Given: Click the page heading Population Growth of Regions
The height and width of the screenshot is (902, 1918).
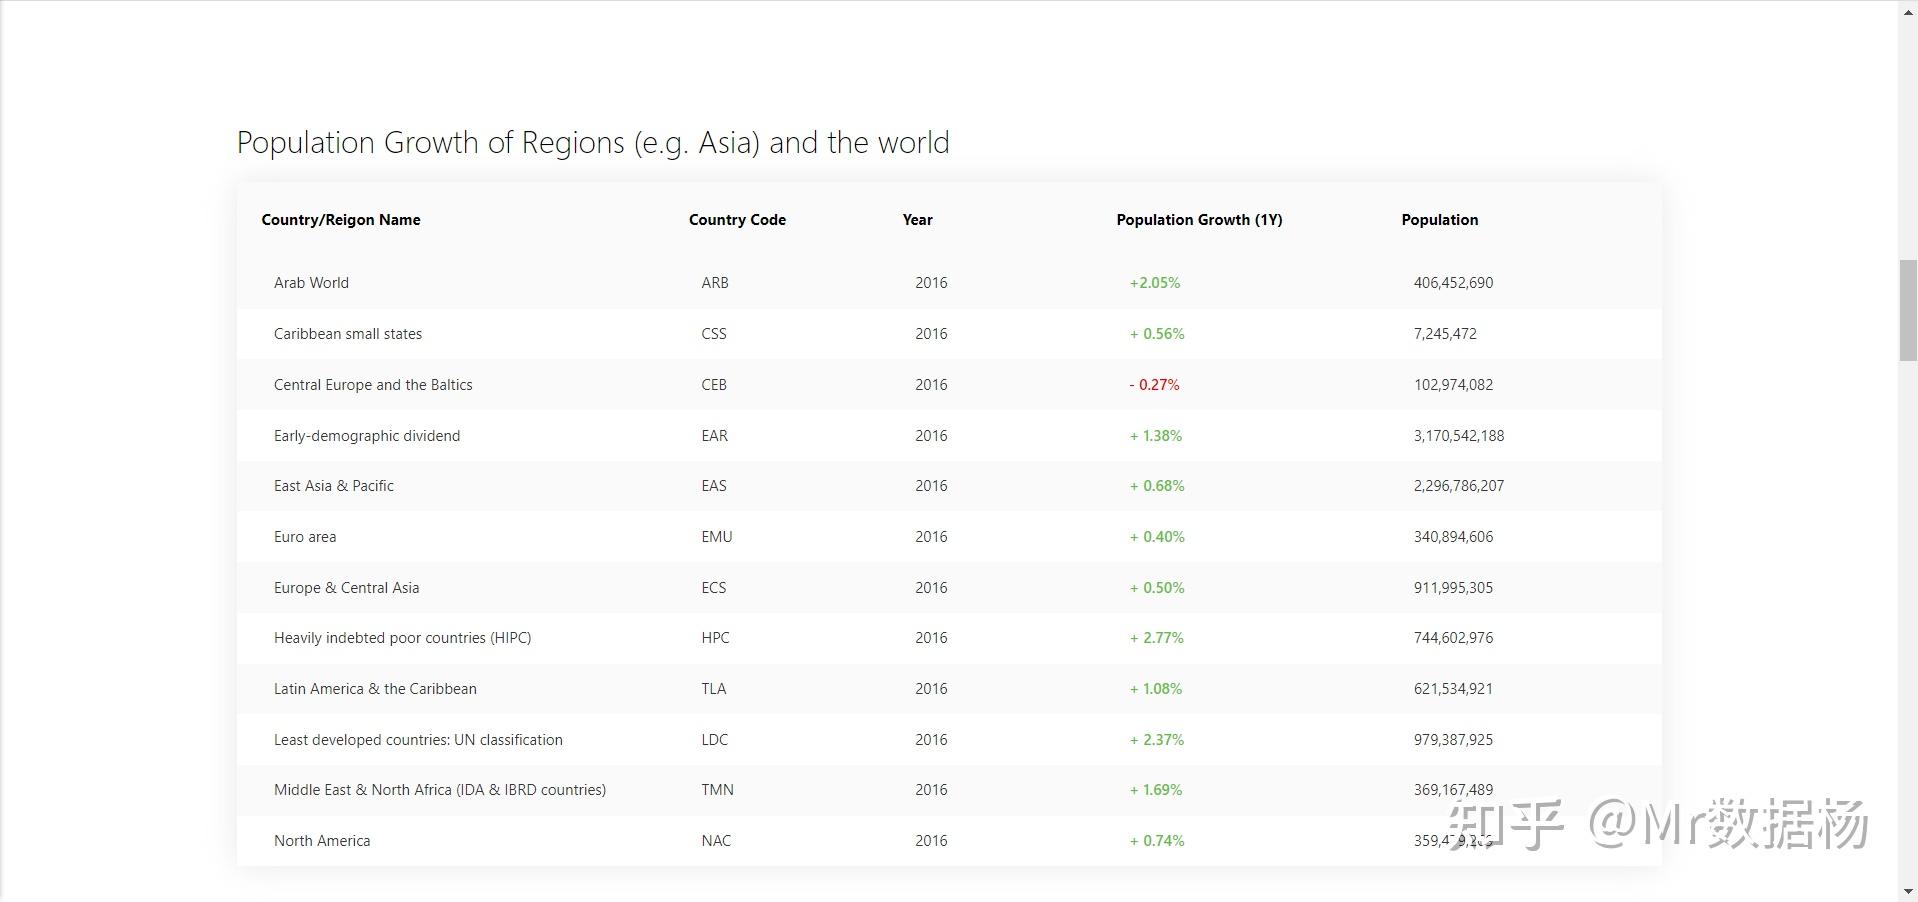Looking at the screenshot, I should (592, 143).
